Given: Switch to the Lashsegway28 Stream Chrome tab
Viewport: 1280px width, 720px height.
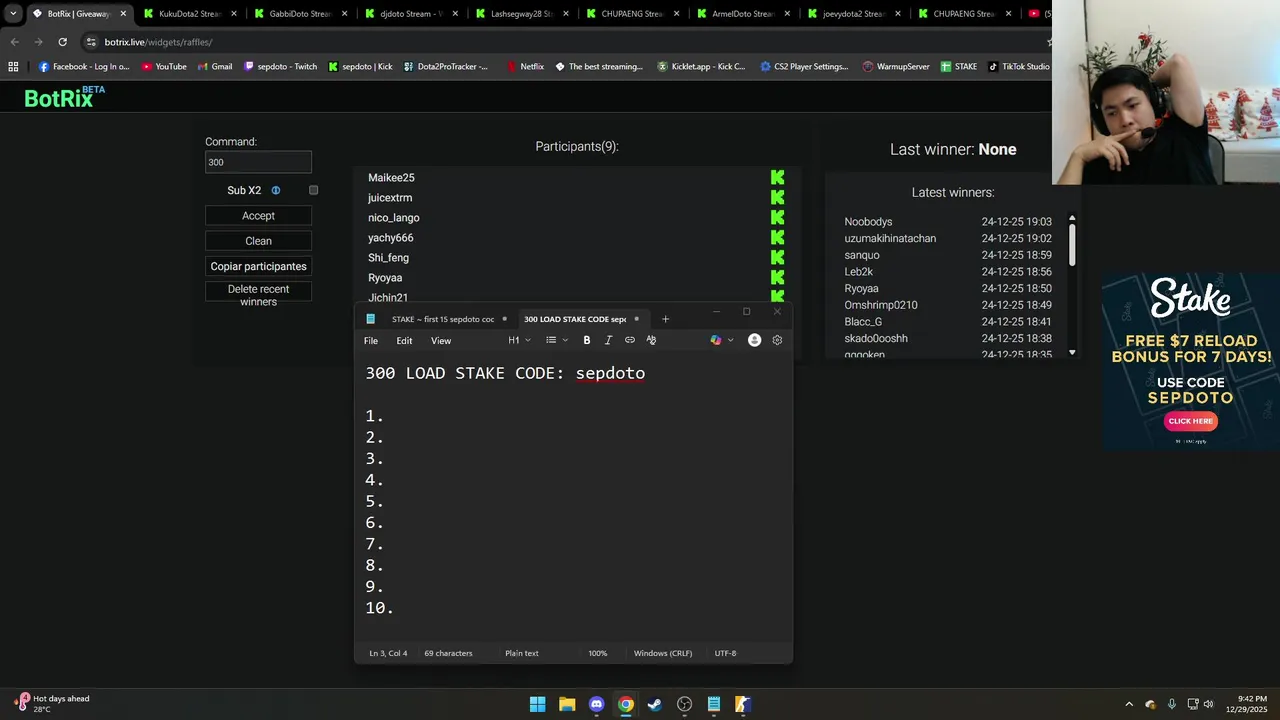Looking at the screenshot, I should [x=520, y=14].
